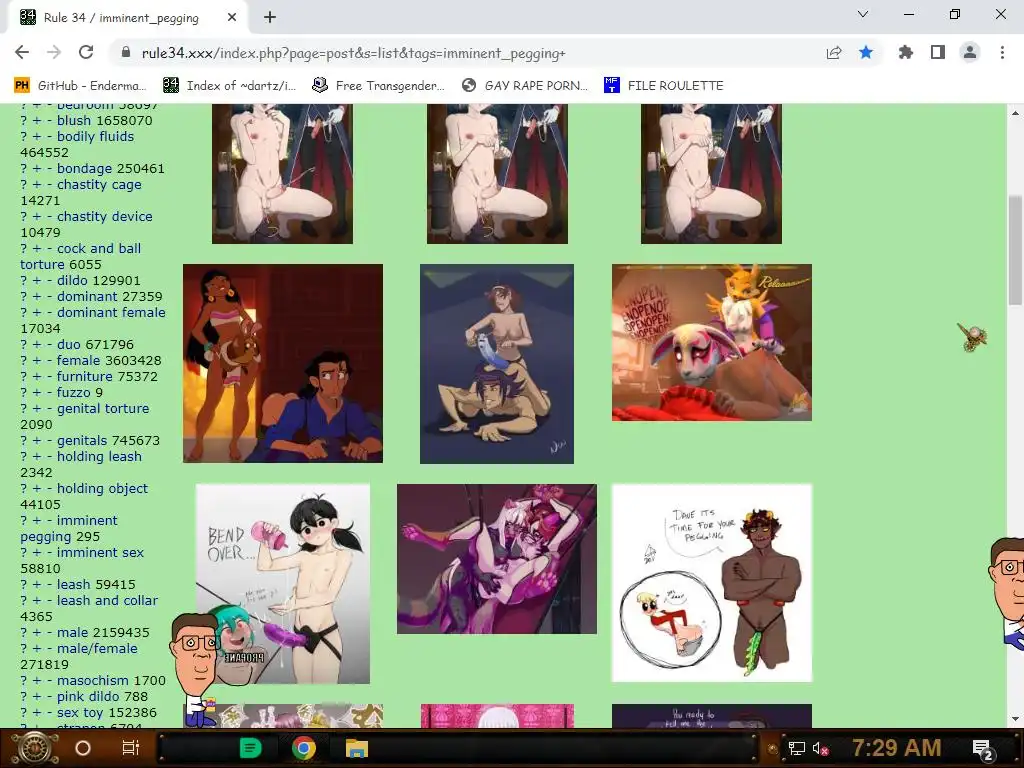Image resolution: width=1024 pixels, height=768 pixels.
Task: Click the muted volume tray icon
Action: point(820,748)
